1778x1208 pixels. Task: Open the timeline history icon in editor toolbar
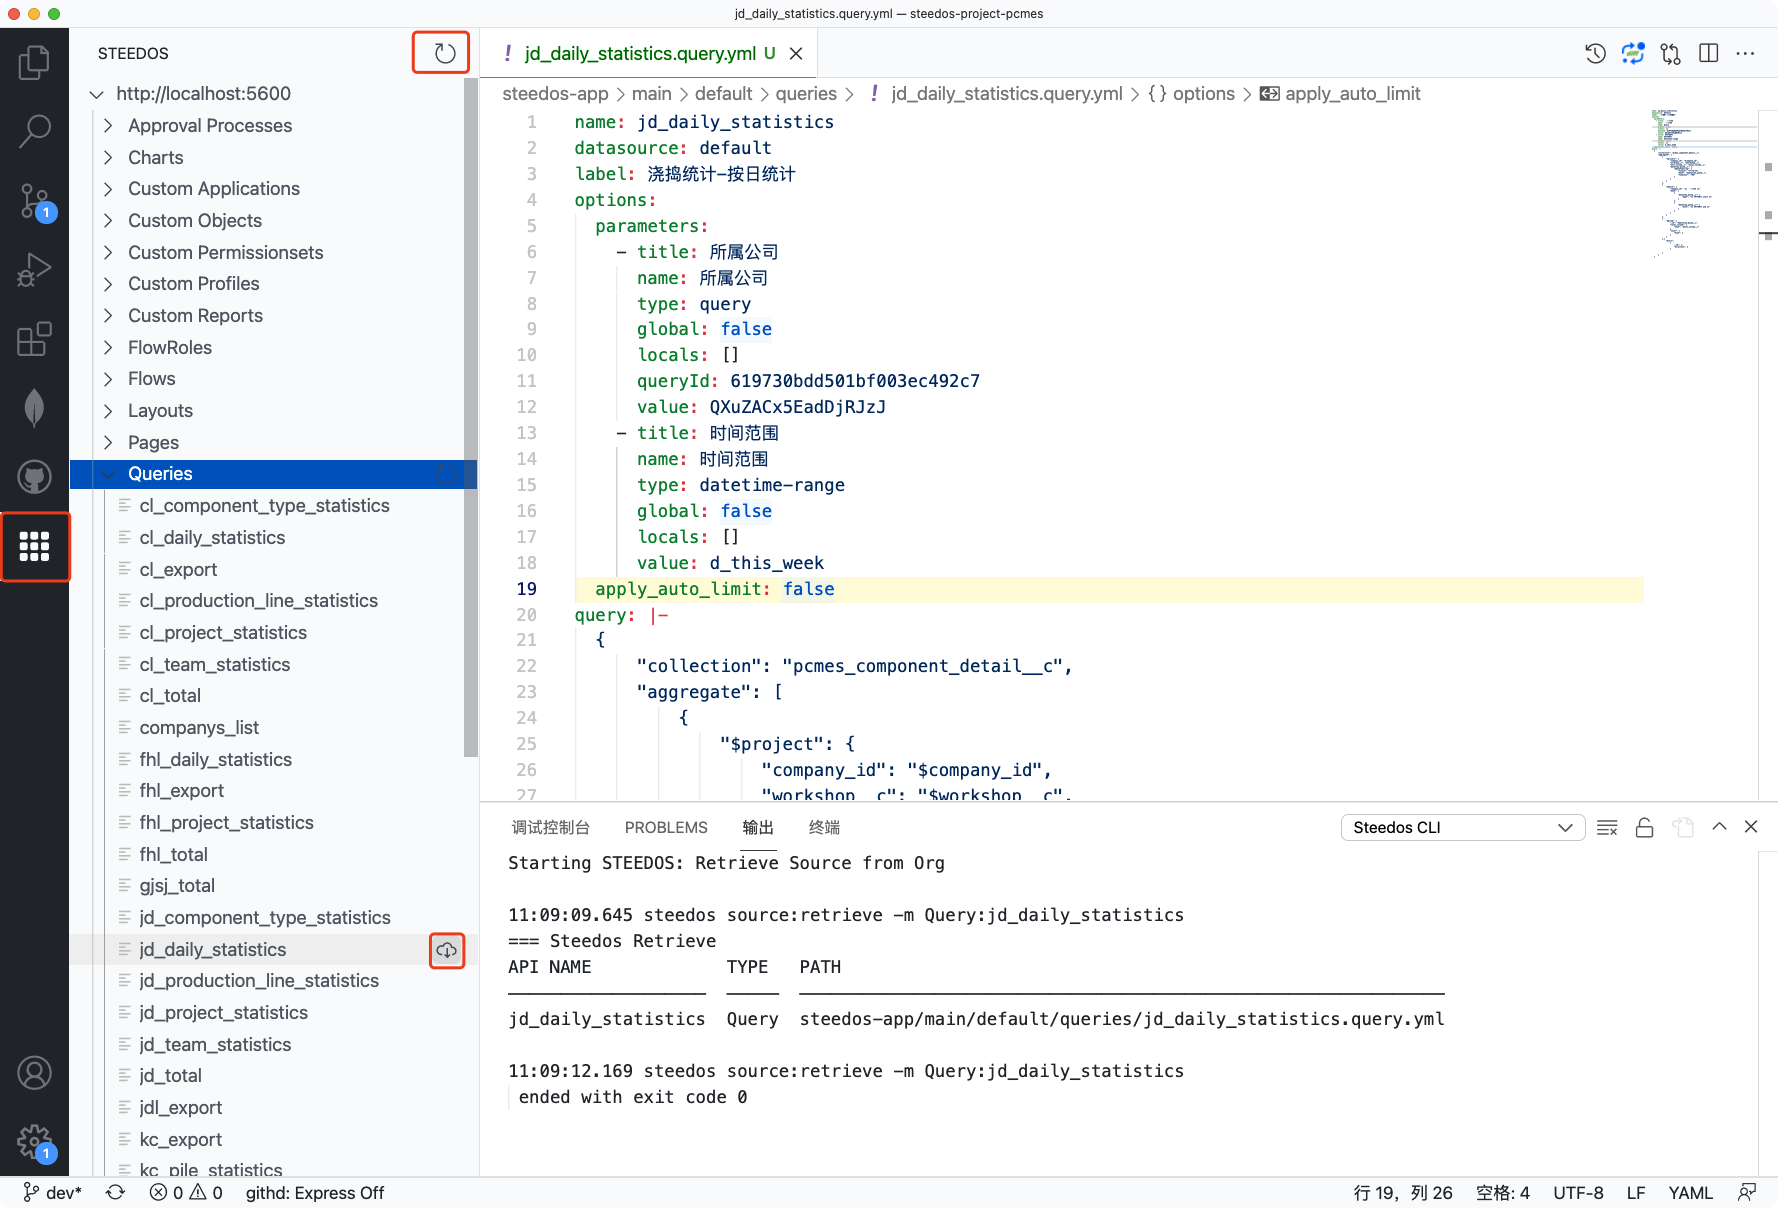click(1595, 53)
